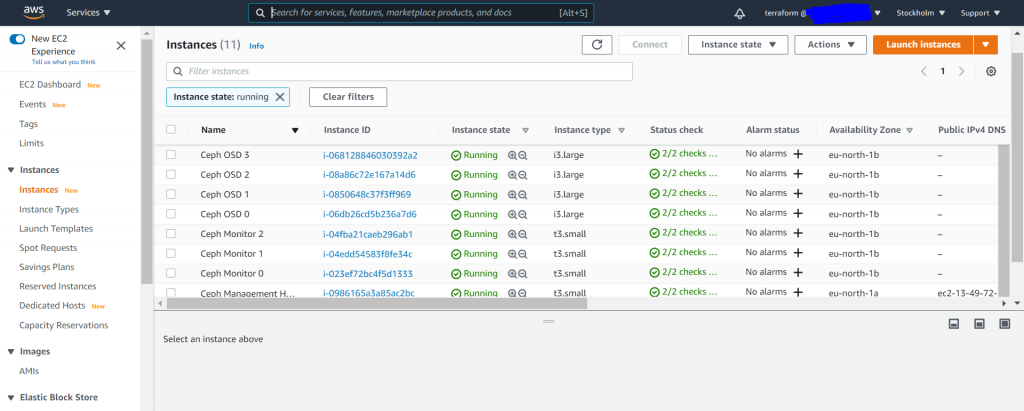Go to previous page arrow
The image size is (1024, 411).
(923, 71)
